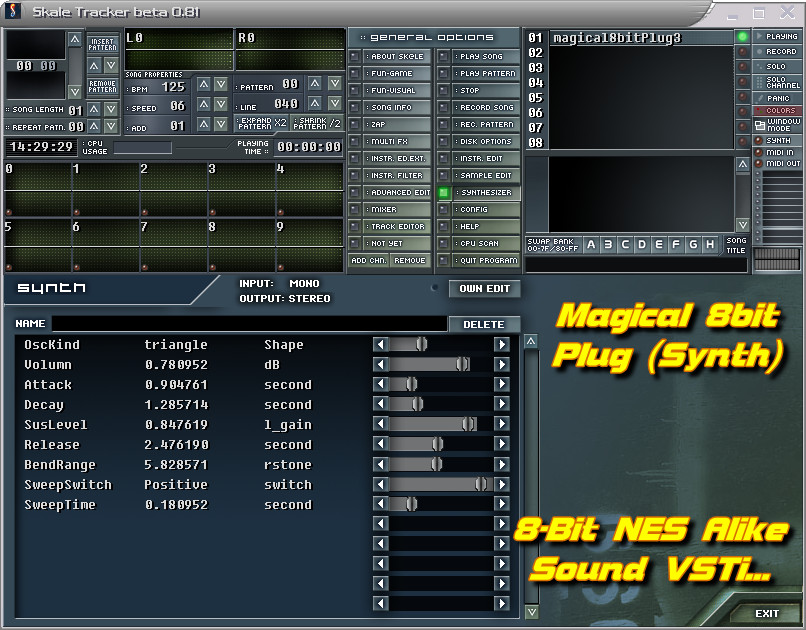Image resolution: width=806 pixels, height=630 pixels.
Task: Increase Song Length with up arrow
Action: tap(94, 109)
